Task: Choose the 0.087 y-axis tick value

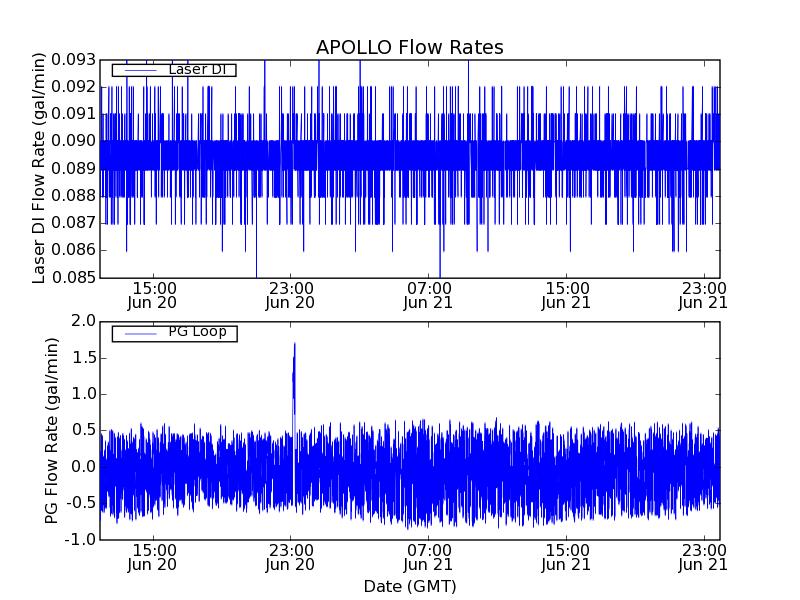Action: point(73,223)
